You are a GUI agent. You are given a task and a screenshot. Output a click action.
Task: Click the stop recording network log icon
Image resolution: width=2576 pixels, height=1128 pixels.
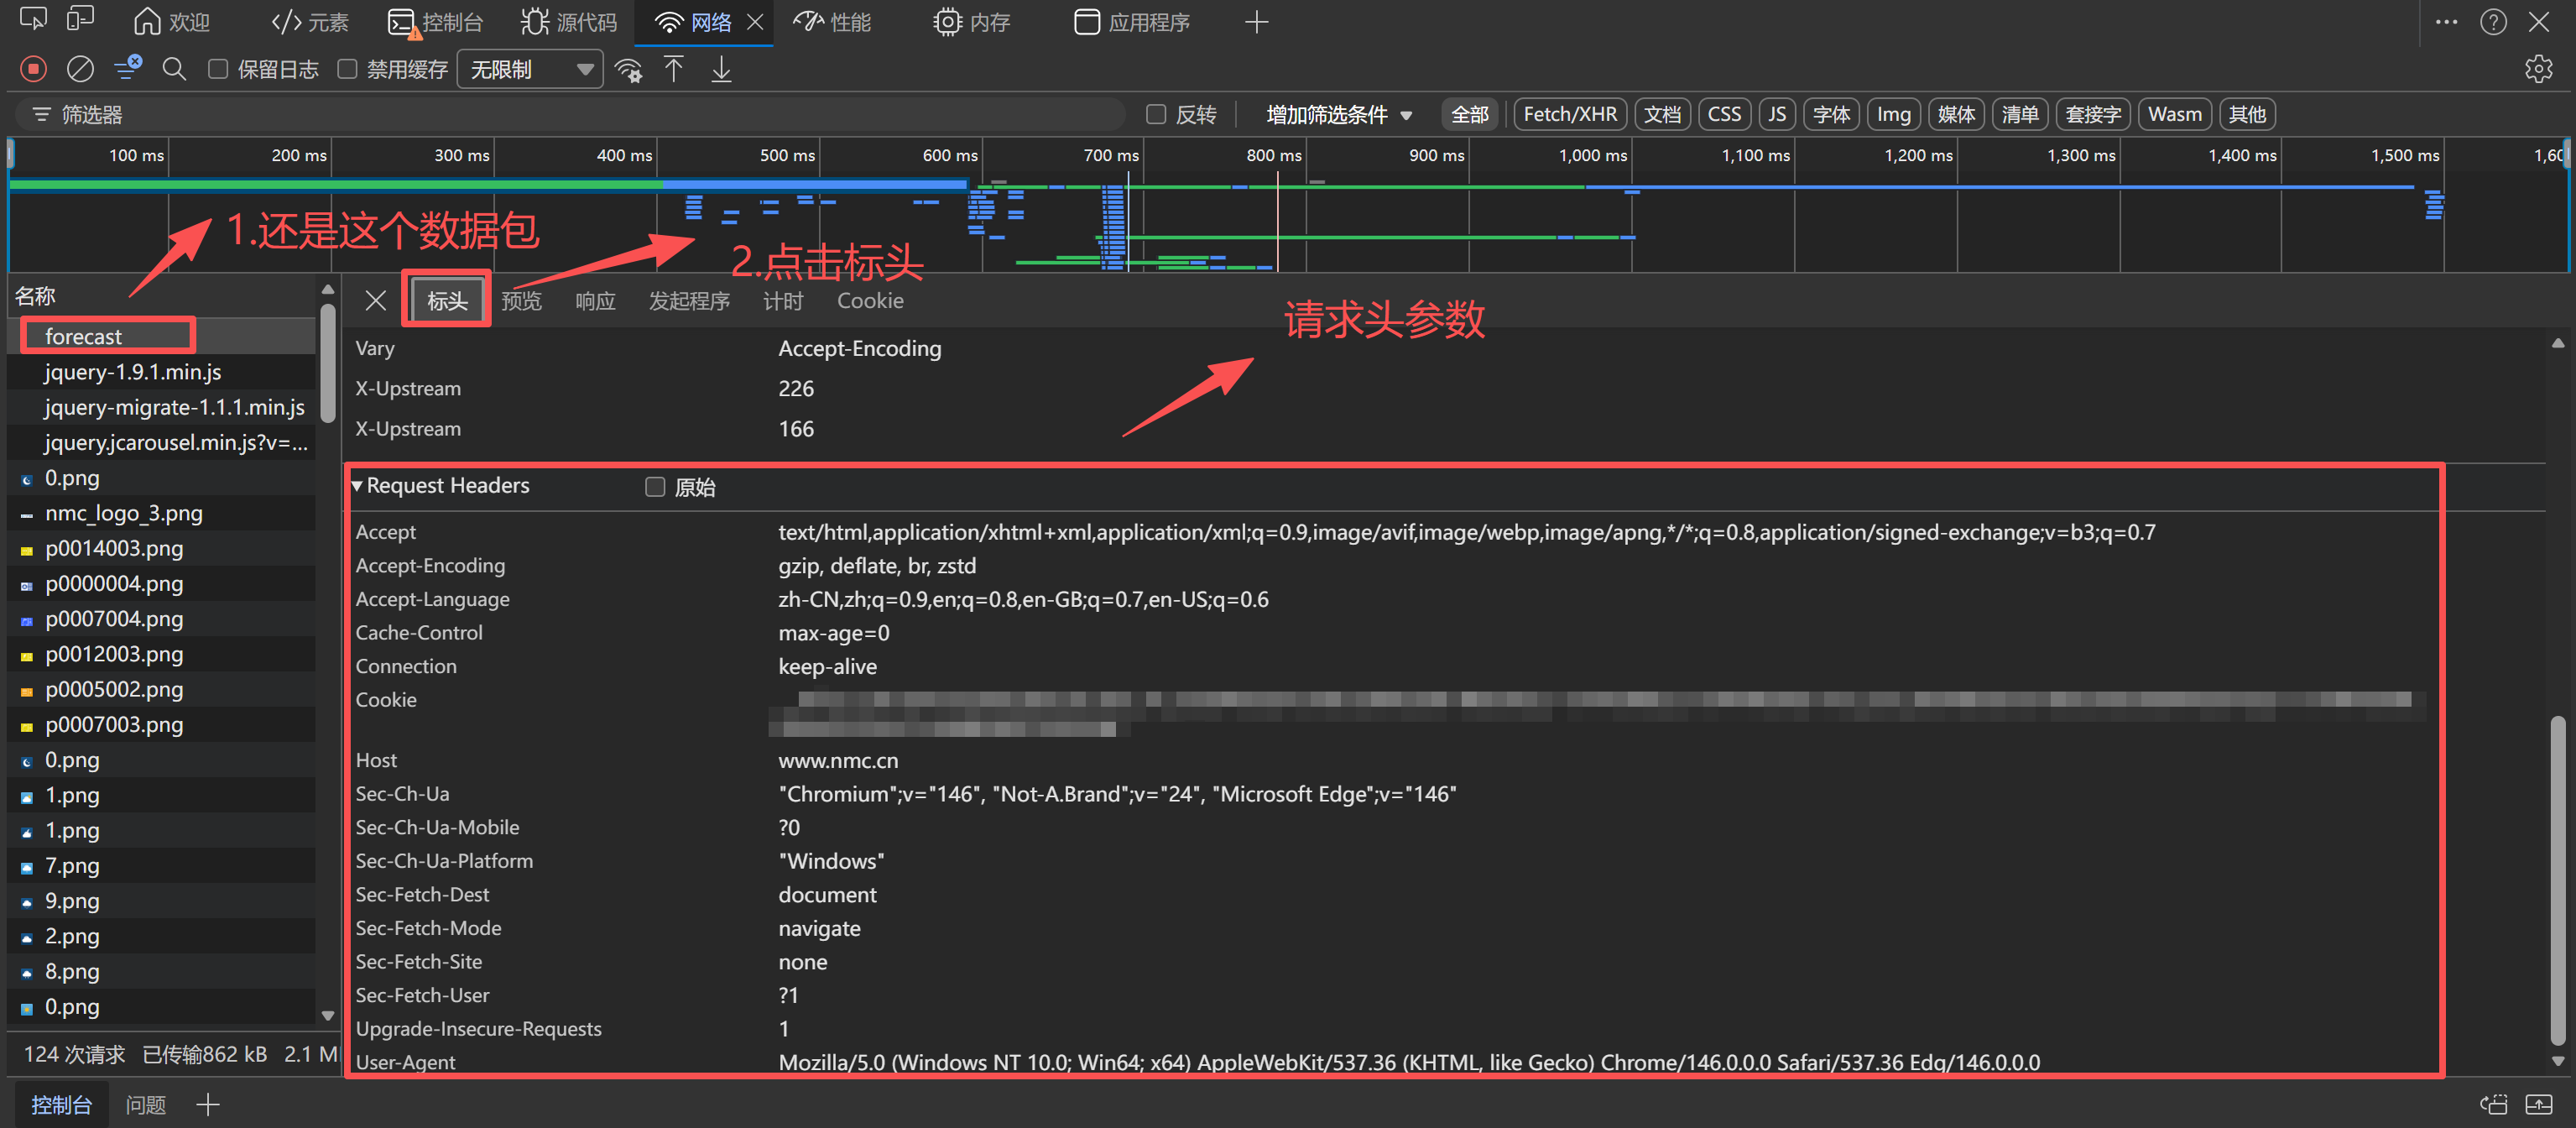33,69
